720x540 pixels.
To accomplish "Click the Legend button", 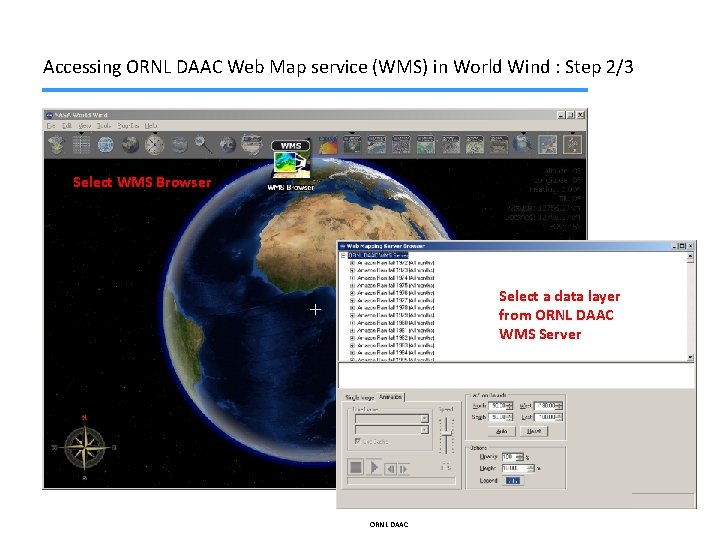I will click(513, 481).
